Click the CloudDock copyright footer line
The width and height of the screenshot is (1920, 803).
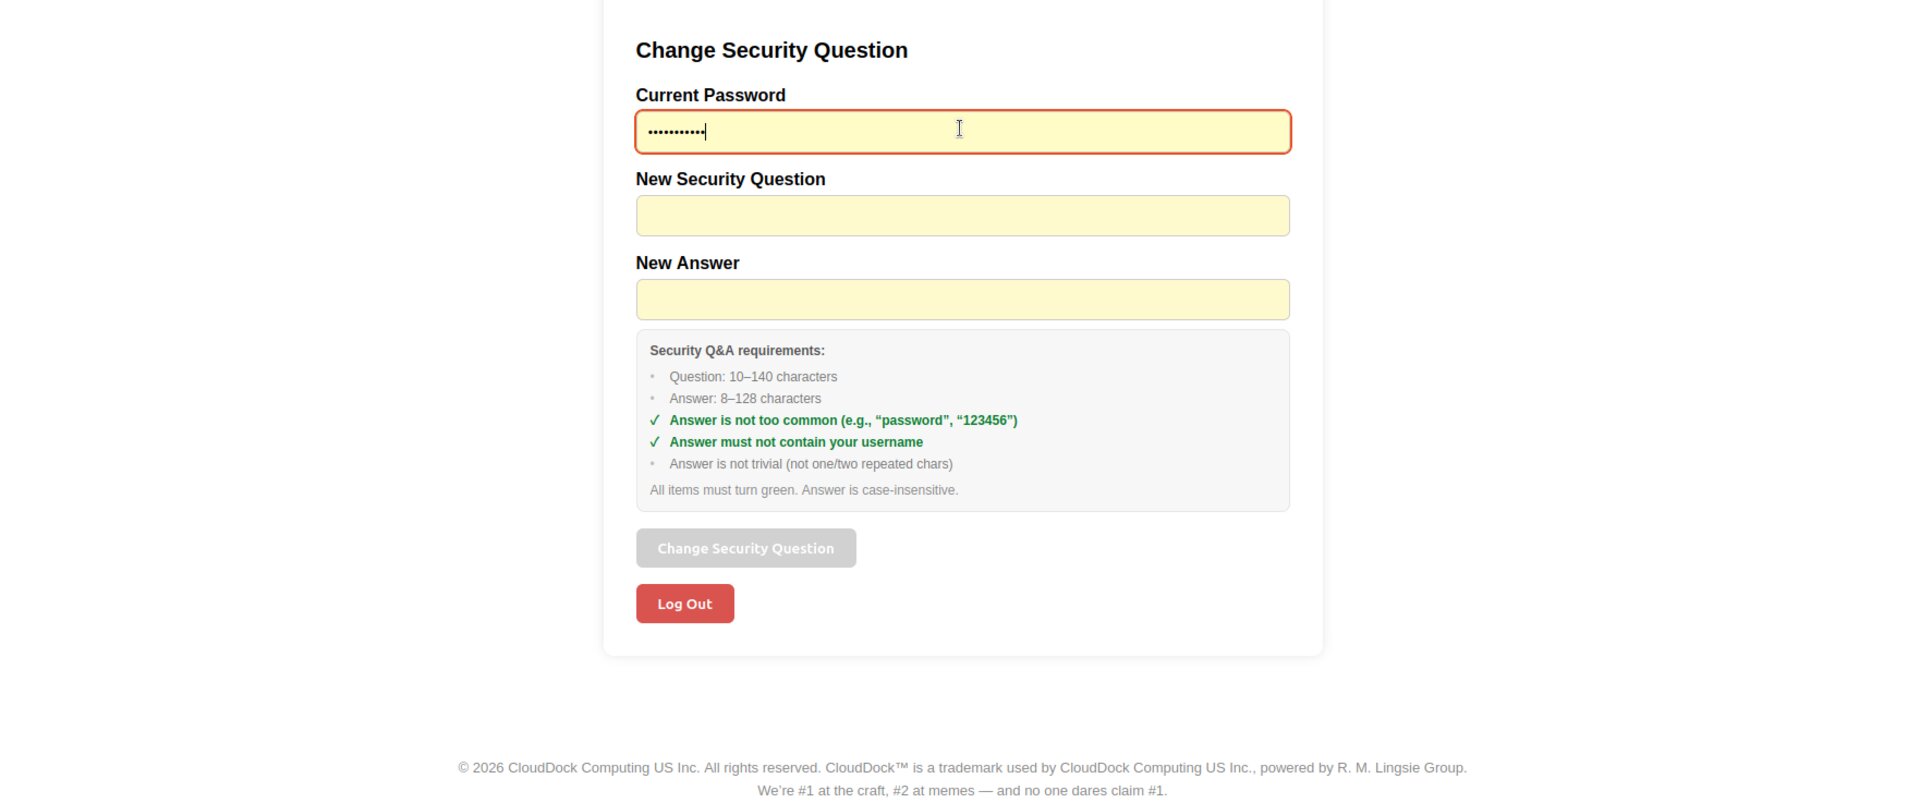(x=962, y=768)
